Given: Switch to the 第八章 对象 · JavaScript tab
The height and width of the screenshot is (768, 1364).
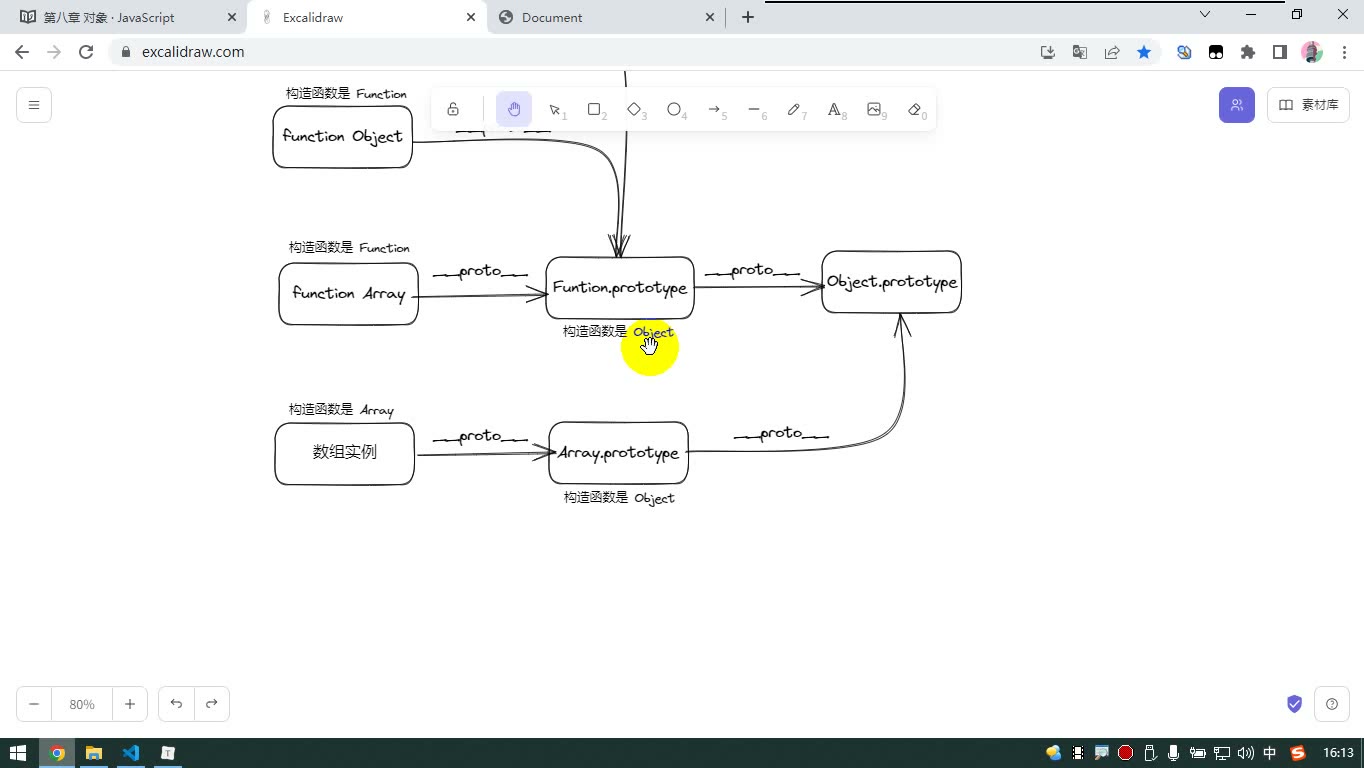Looking at the screenshot, I should pyautogui.click(x=125, y=17).
